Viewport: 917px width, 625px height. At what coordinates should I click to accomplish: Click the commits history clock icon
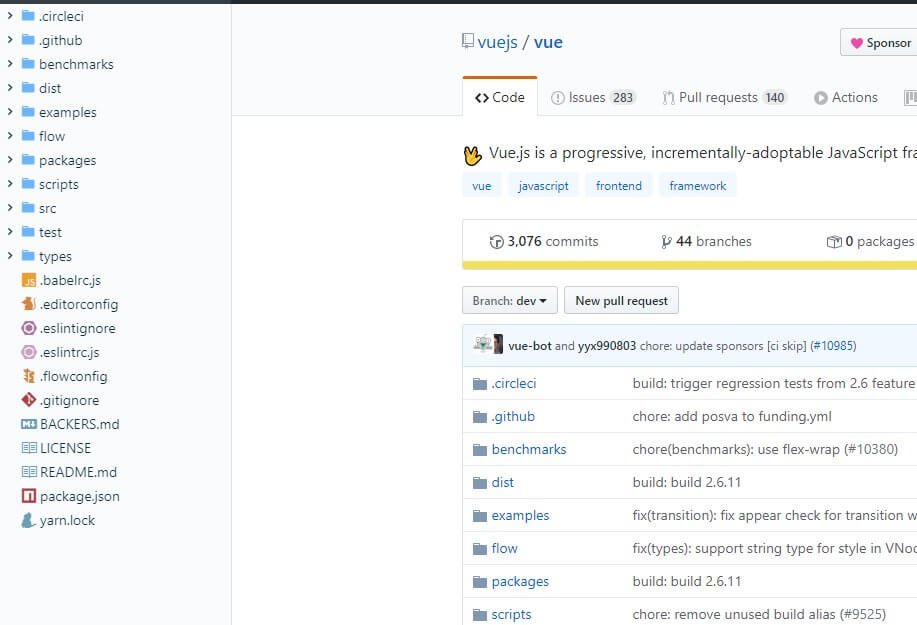tap(497, 241)
